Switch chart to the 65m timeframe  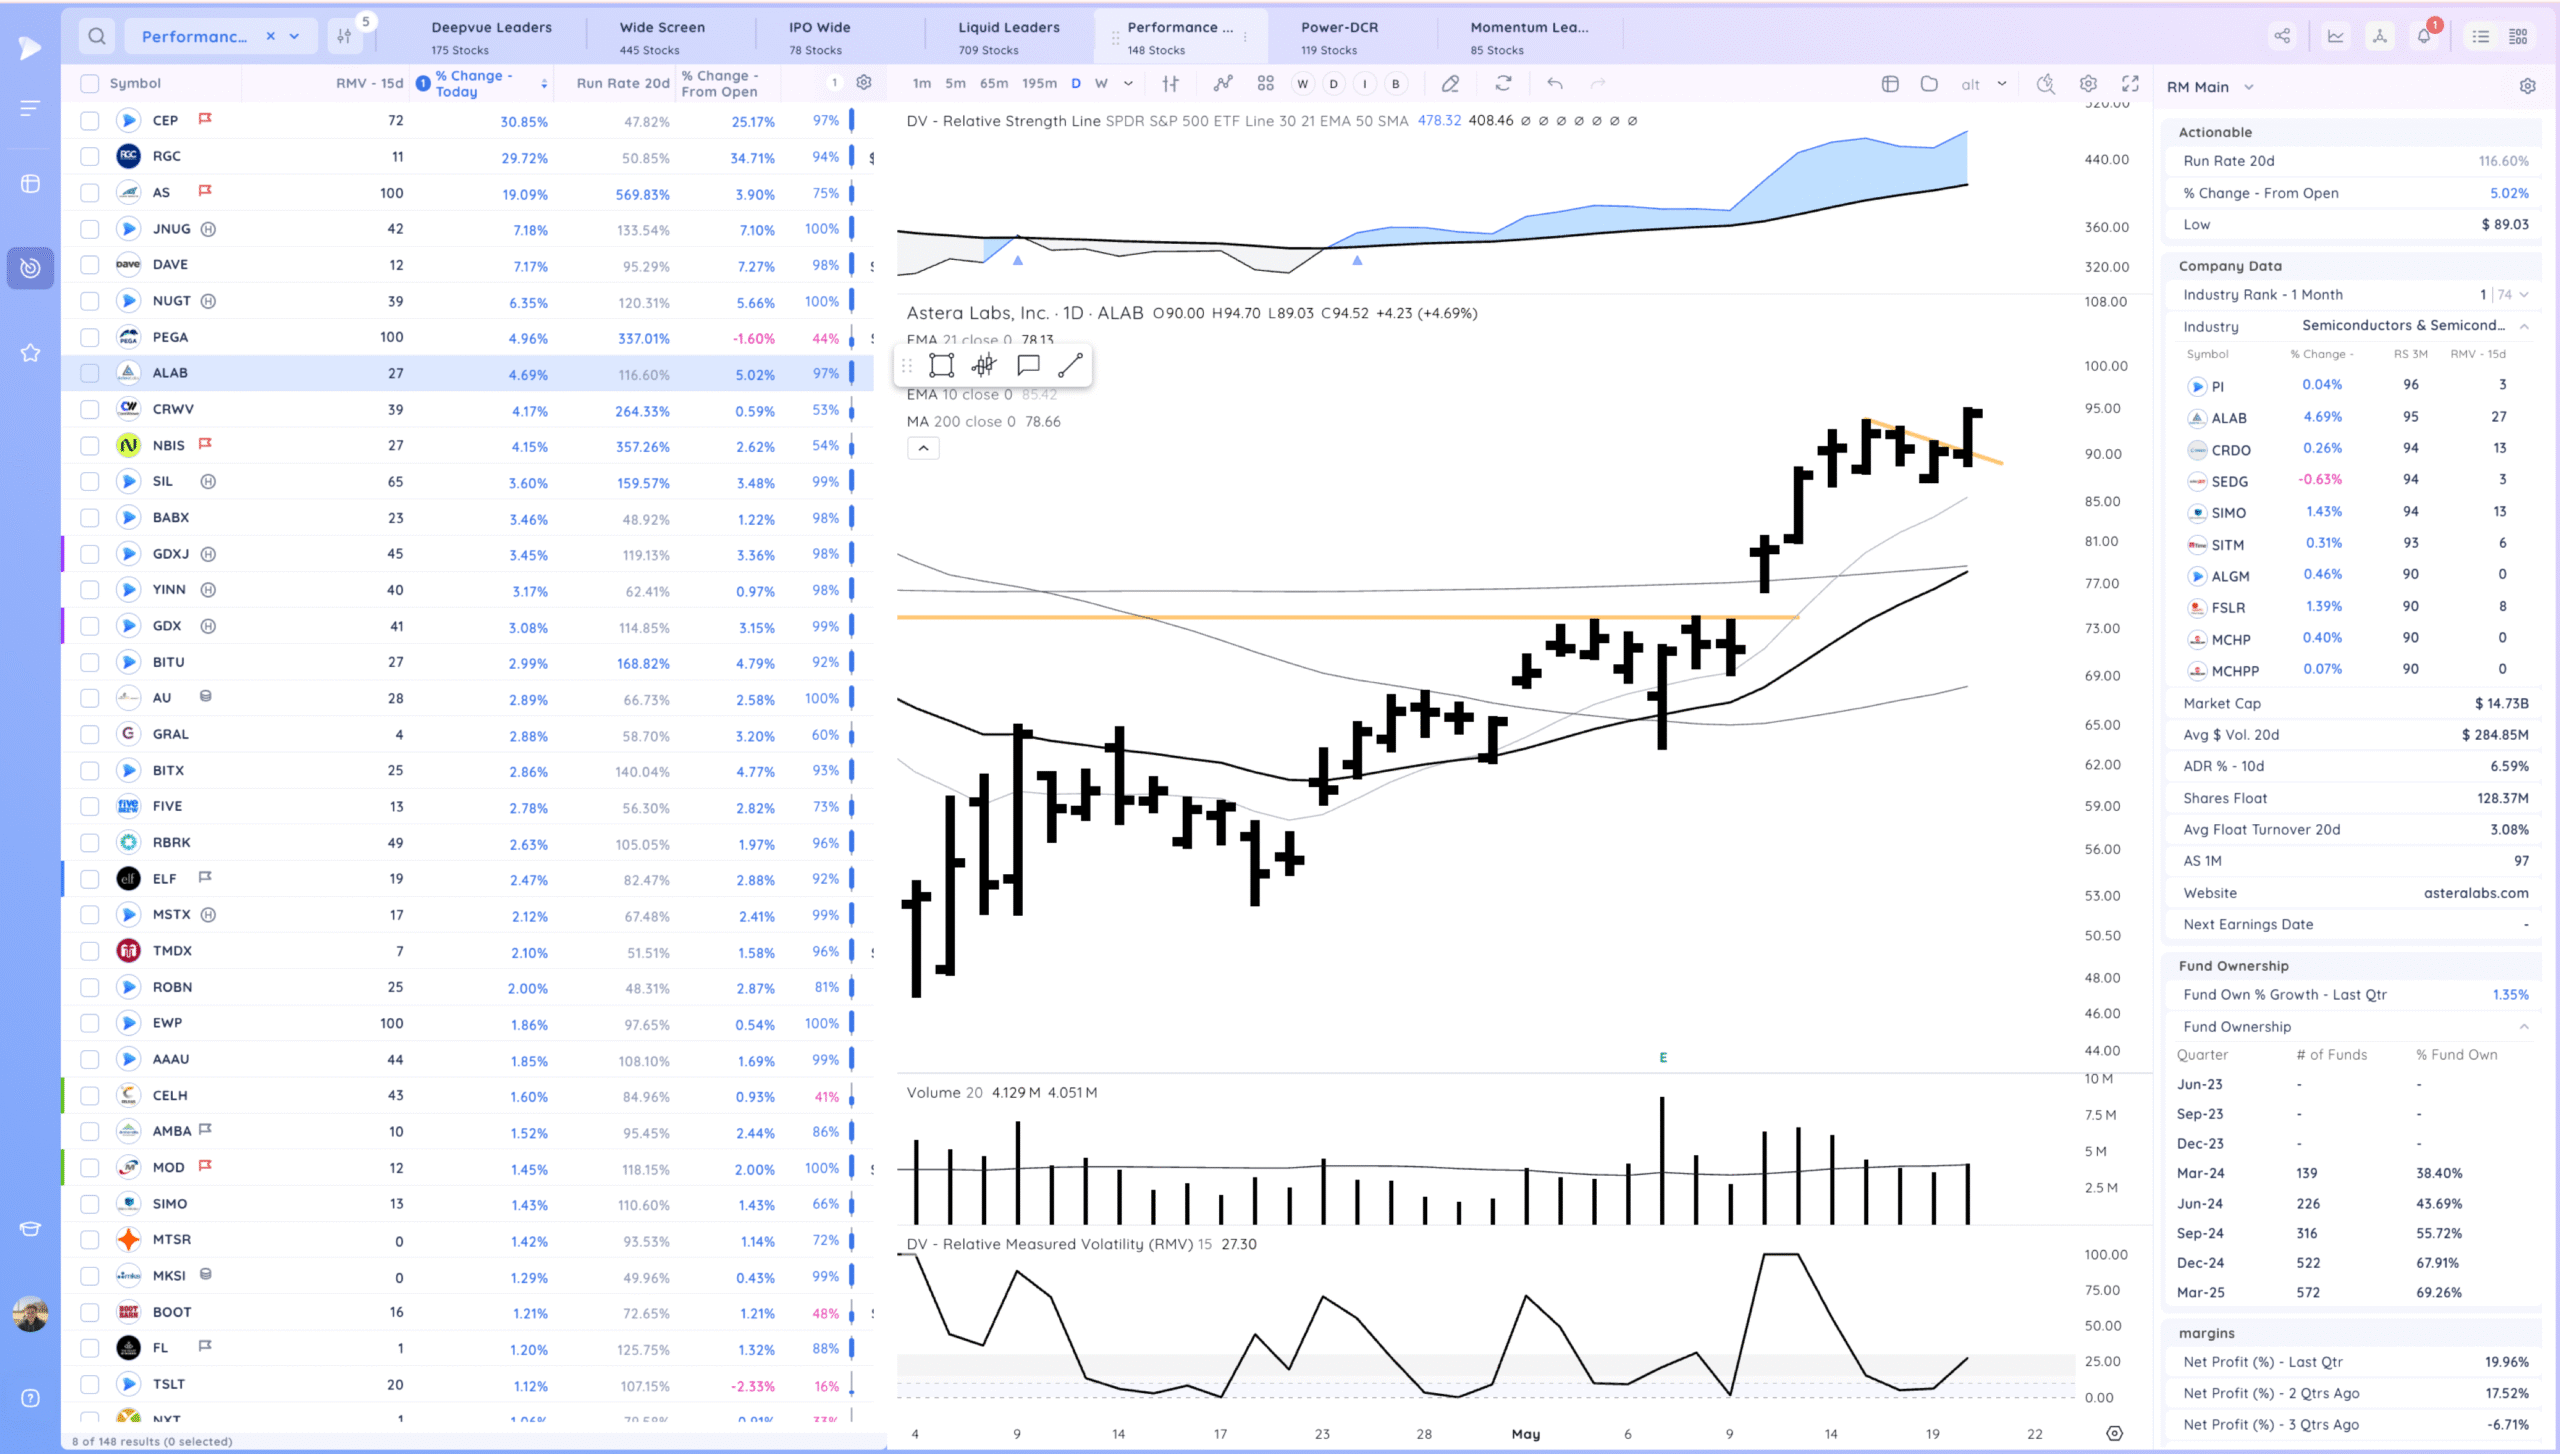[x=993, y=84]
